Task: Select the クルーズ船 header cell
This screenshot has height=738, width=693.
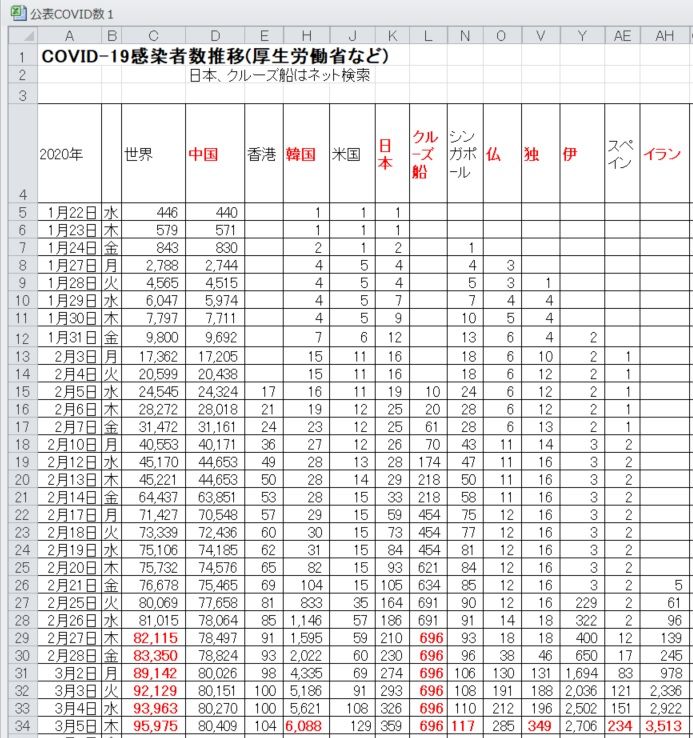Action: (x=426, y=154)
